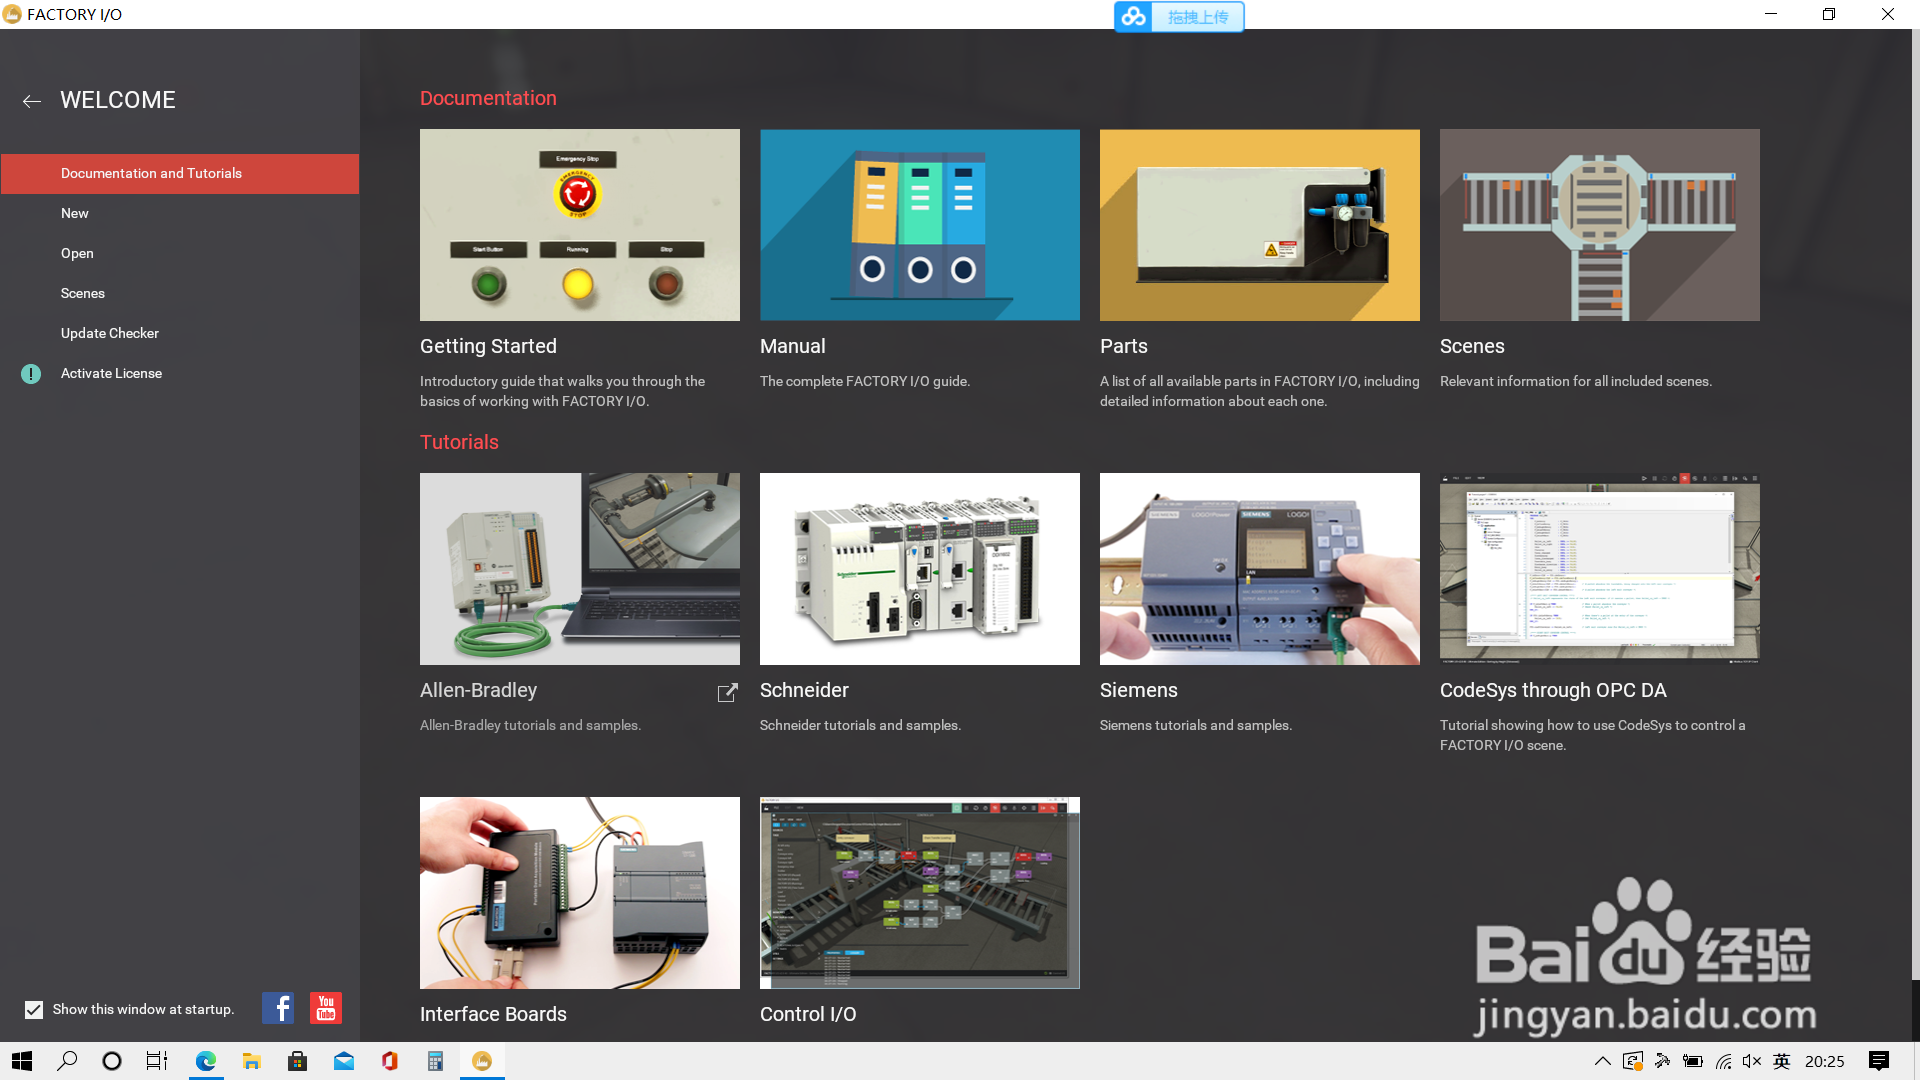1920x1080 pixels.
Task: Open the notification center icon
Action: (1879, 1061)
